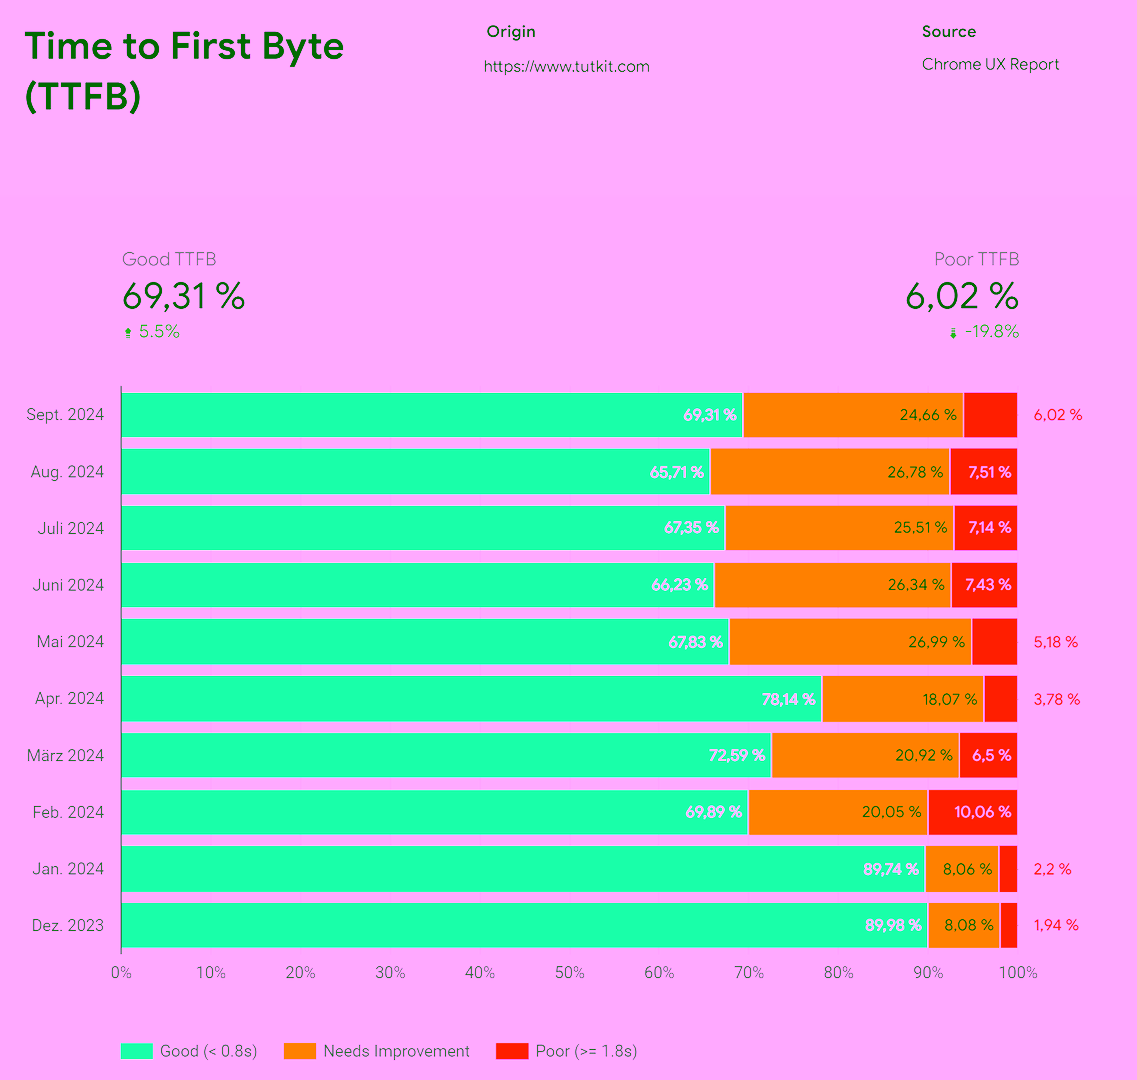Click the down-arrow beside -19.8%

(x=953, y=331)
